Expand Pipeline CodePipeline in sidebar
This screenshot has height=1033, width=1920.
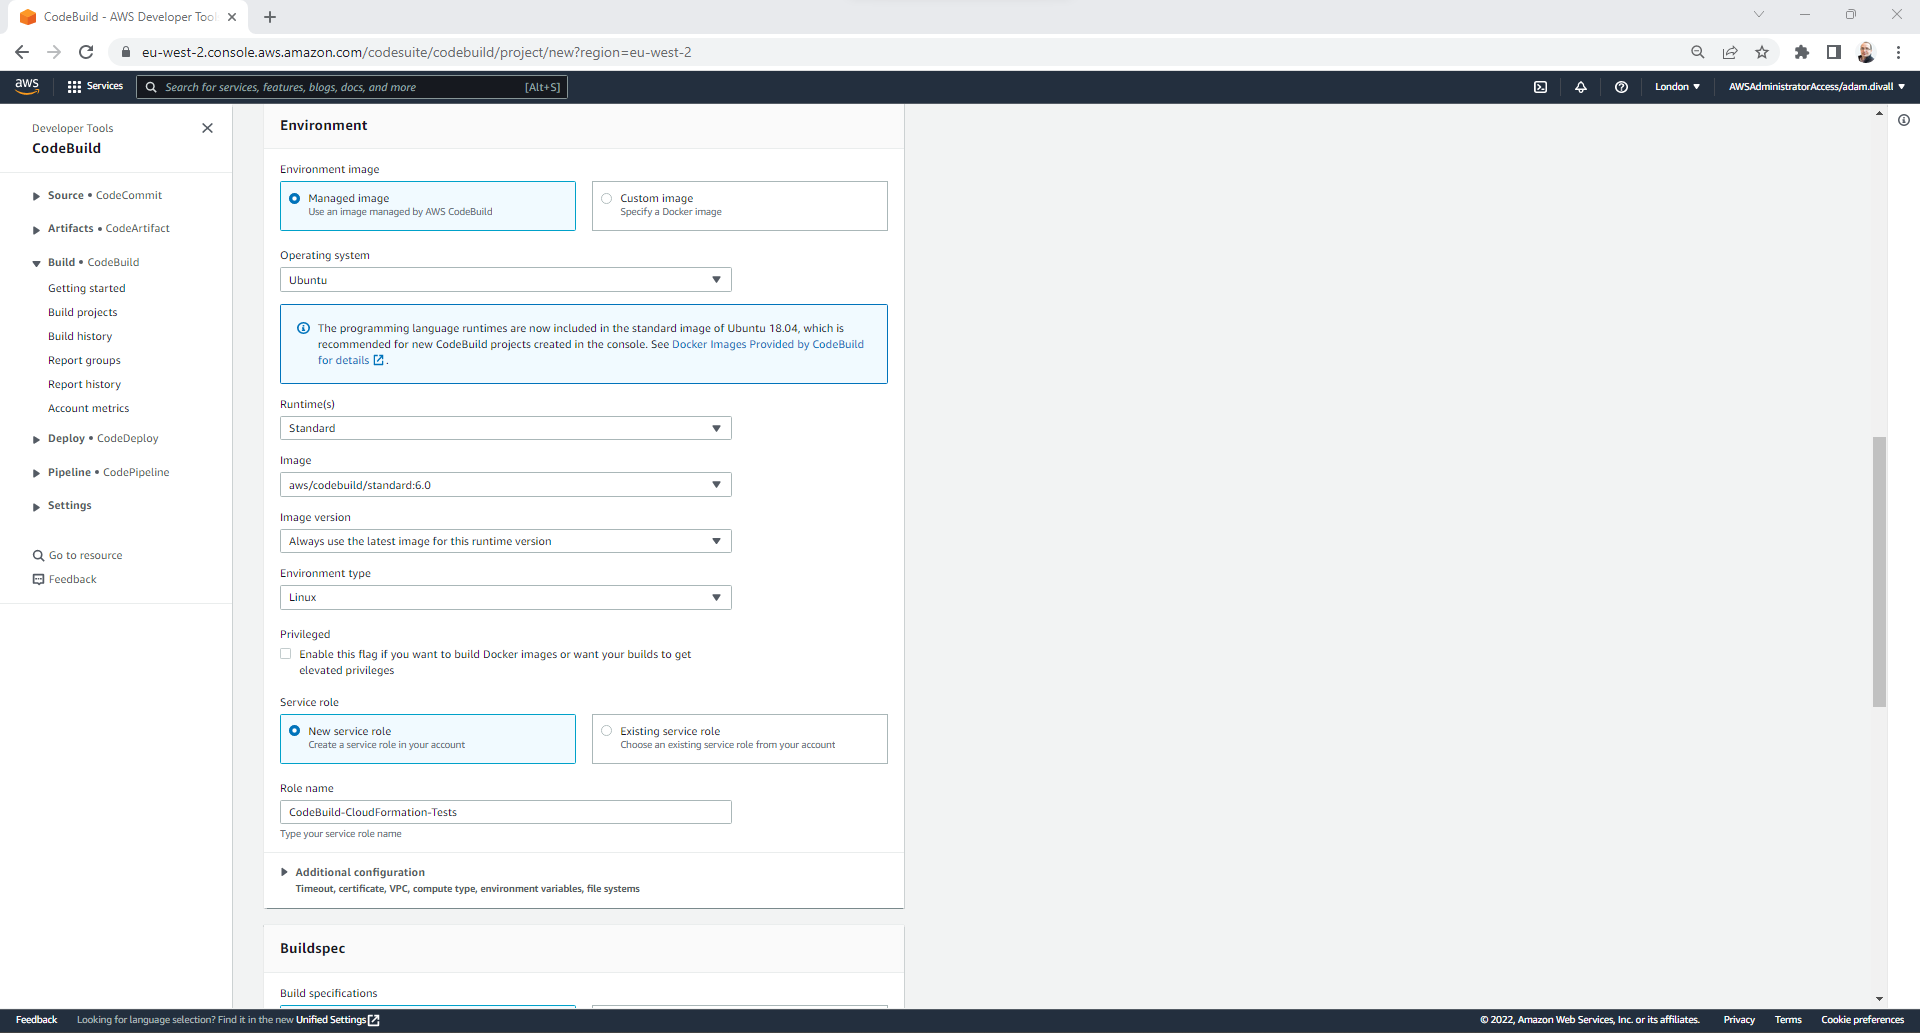click(36, 473)
